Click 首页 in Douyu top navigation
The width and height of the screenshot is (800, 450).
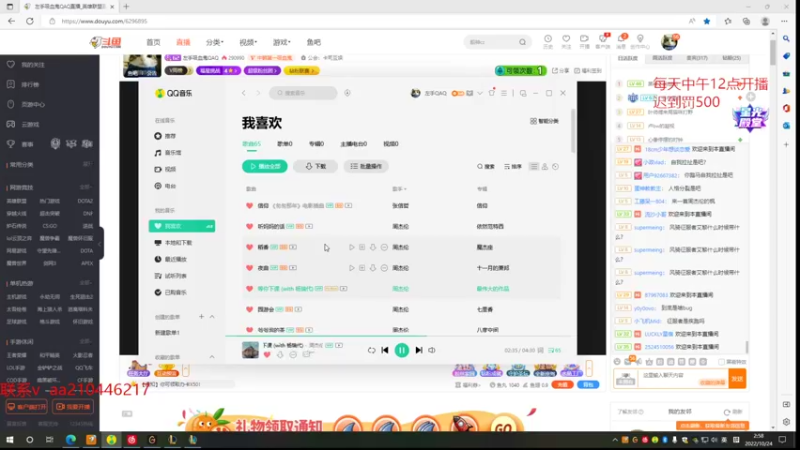(x=154, y=42)
